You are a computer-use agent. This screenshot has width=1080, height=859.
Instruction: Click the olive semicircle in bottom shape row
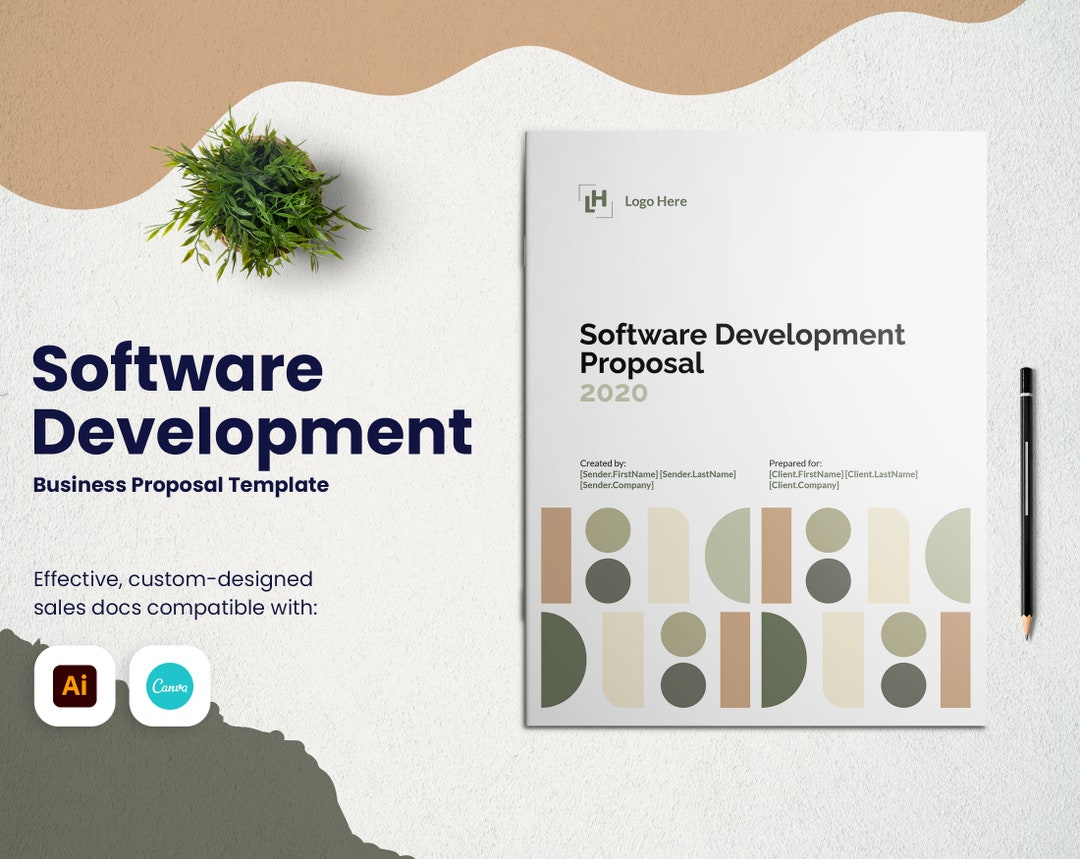tap(777, 658)
